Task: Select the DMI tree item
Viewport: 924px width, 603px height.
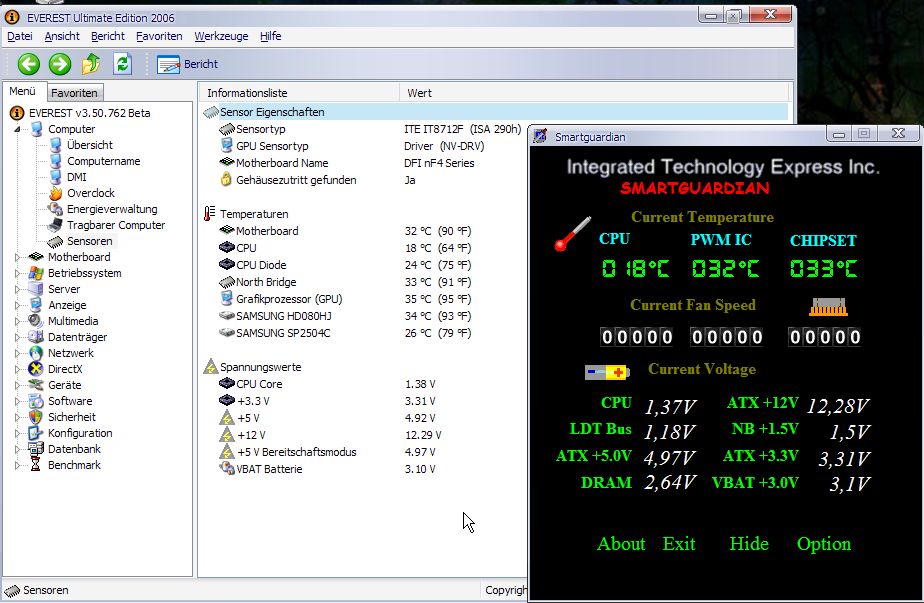Action: pyautogui.click(x=77, y=177)
